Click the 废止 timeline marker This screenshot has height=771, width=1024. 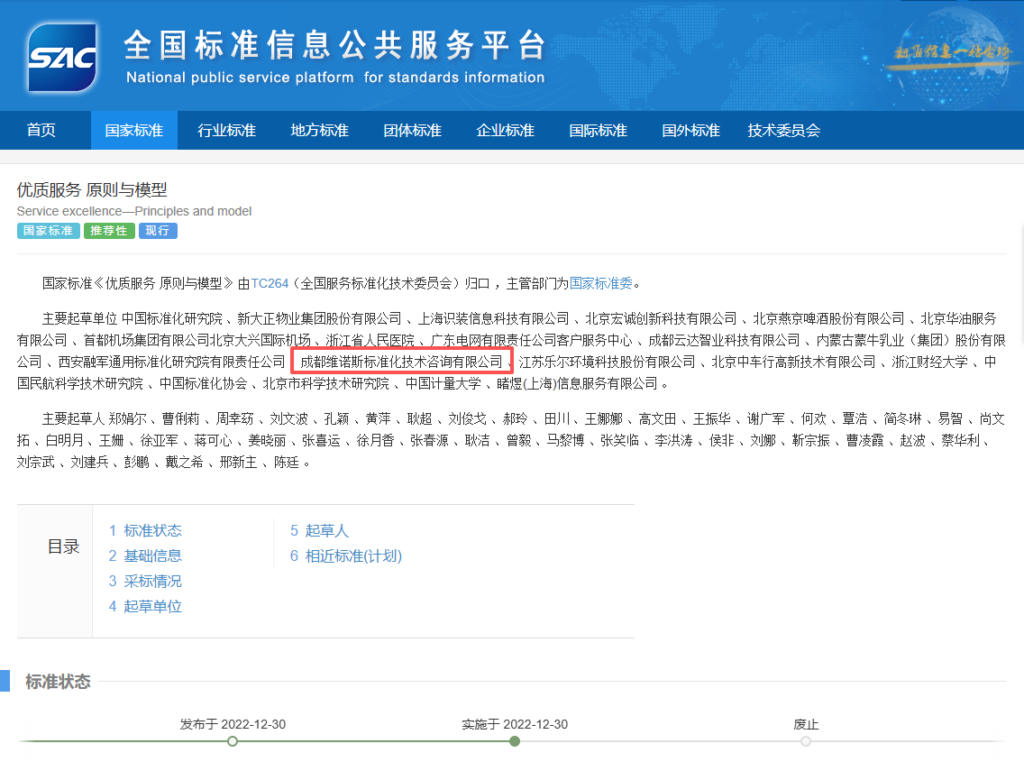point(806,741)
